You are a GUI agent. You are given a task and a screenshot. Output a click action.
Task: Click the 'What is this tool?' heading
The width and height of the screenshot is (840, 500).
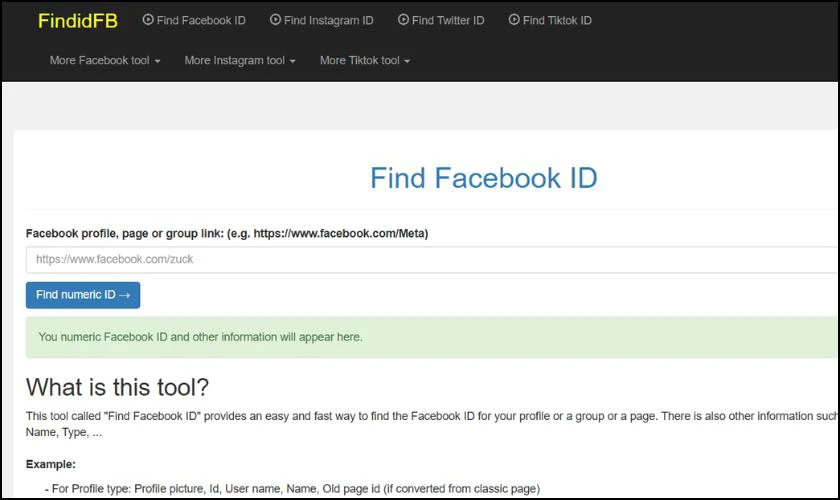[117, 387]
